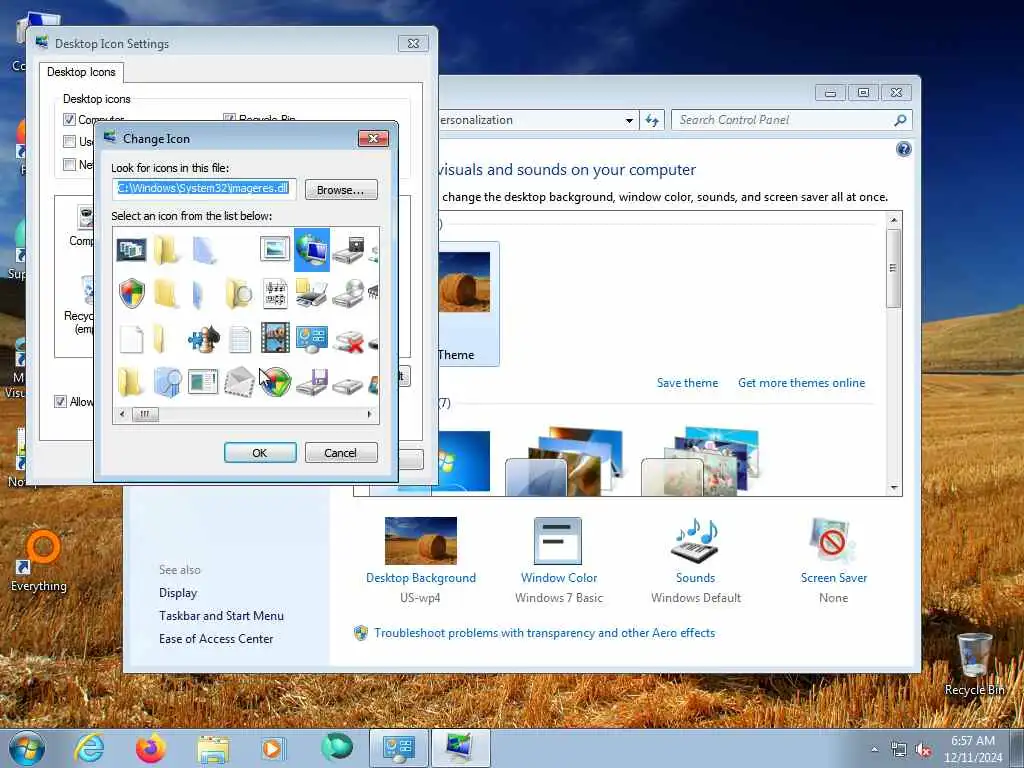Toggle the Computer desktop icon checkbox
Image resolution: width=1024 pixels, height=768 pixels.
click(x=69, y=120)
